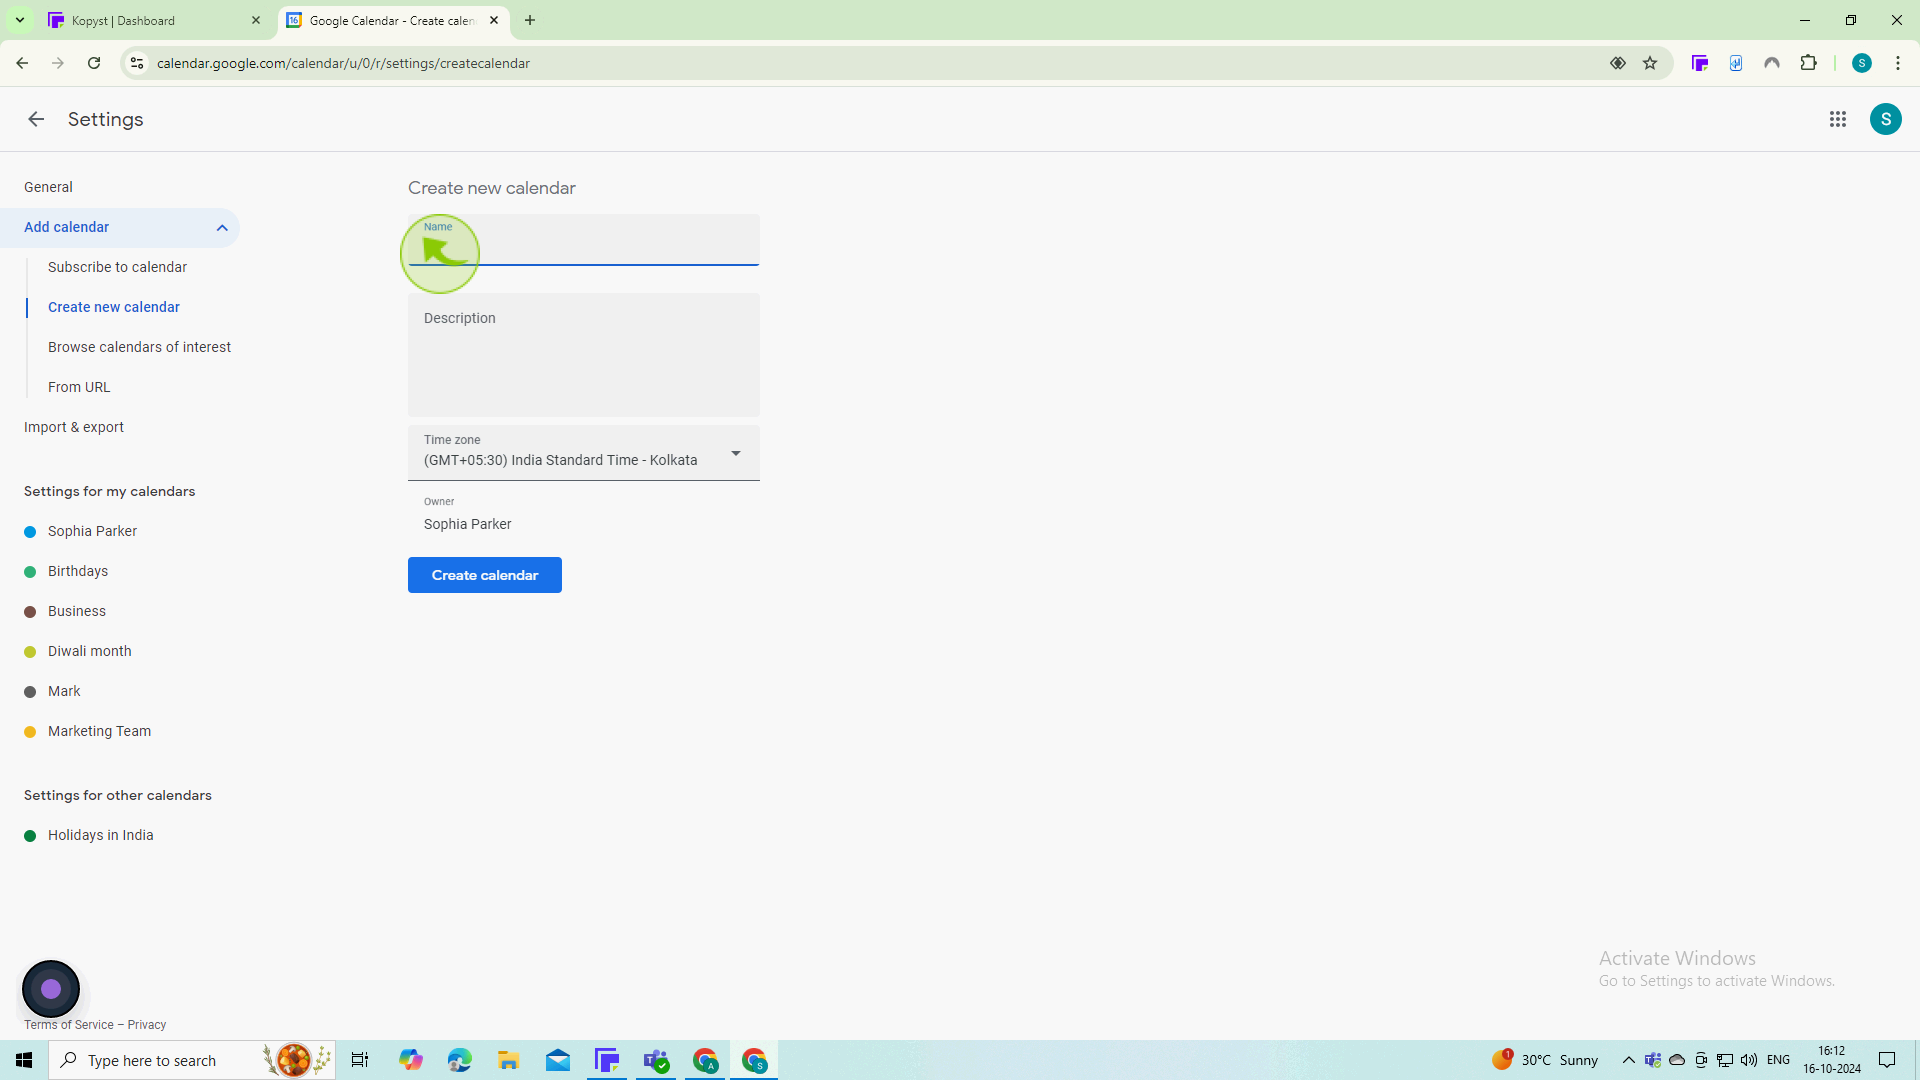Open the Time zone dropdown
This screenshot has width=1920, height=1080.
(584, 453)
